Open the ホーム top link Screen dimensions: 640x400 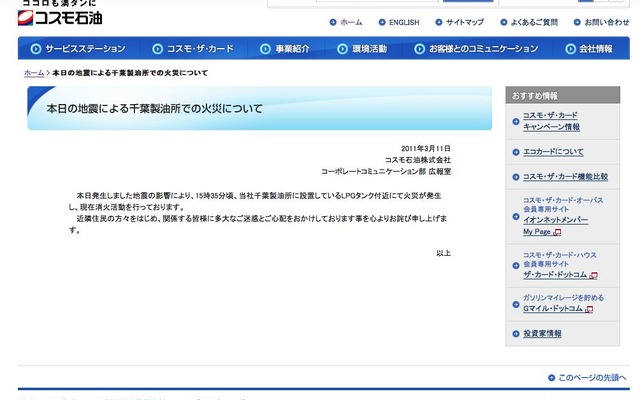point(351,22)
